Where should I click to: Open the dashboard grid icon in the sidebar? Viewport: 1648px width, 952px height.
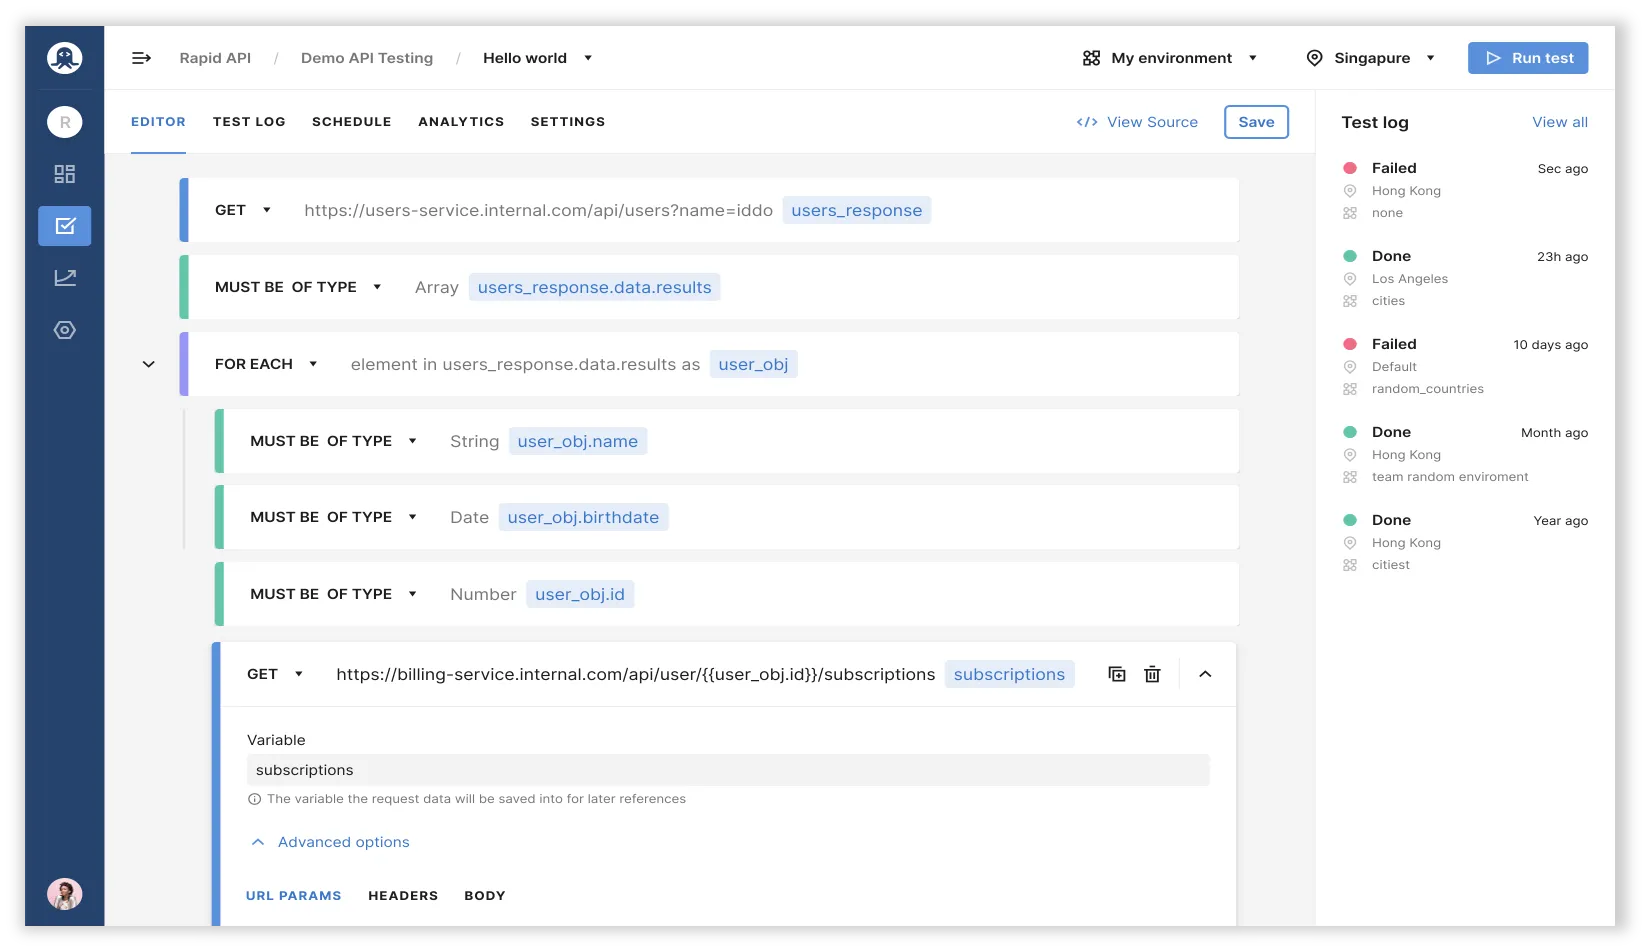click(65, 174)
